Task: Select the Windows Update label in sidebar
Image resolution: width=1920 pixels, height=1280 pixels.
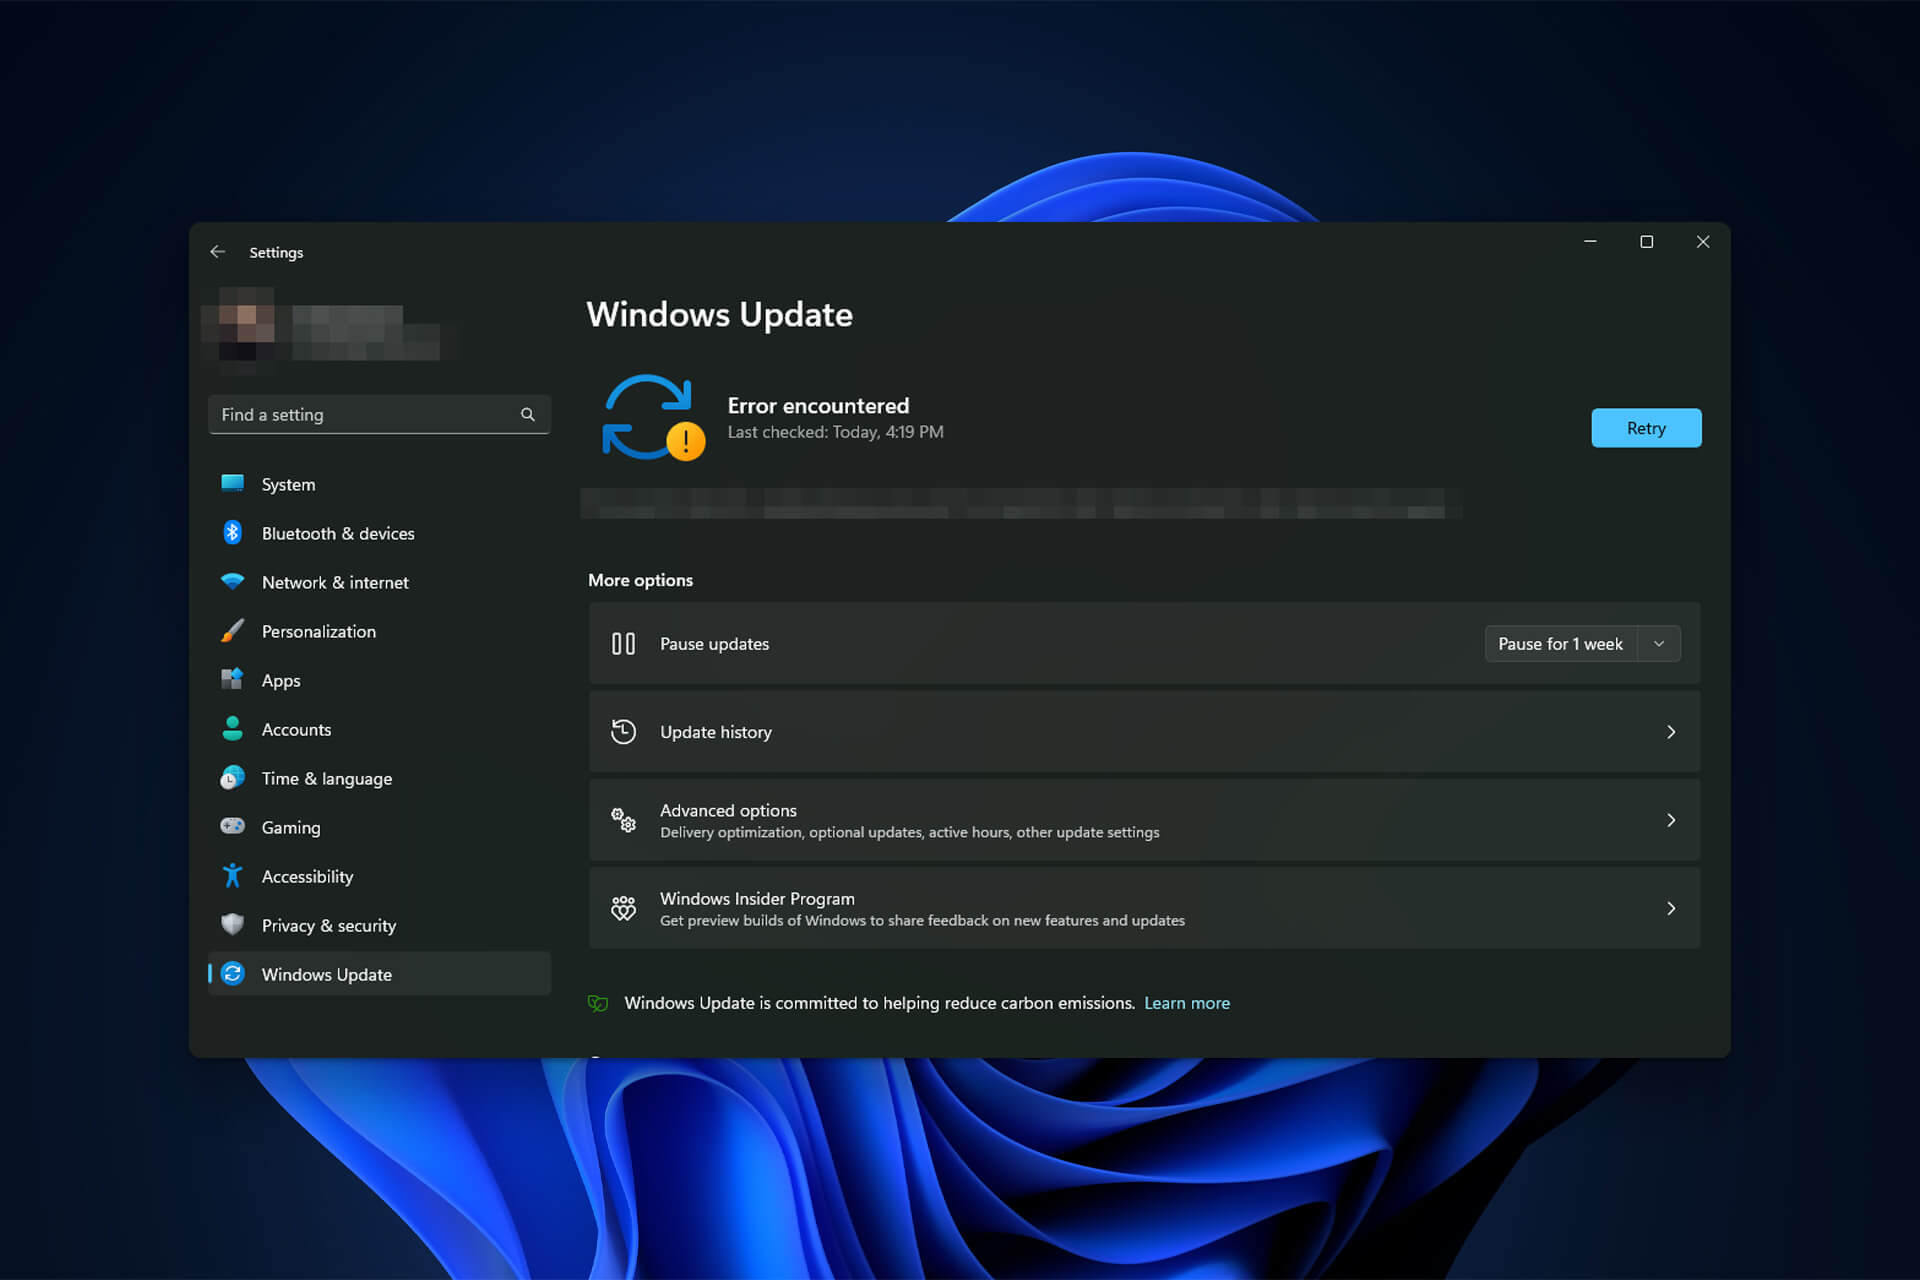Action: (327, 974)
